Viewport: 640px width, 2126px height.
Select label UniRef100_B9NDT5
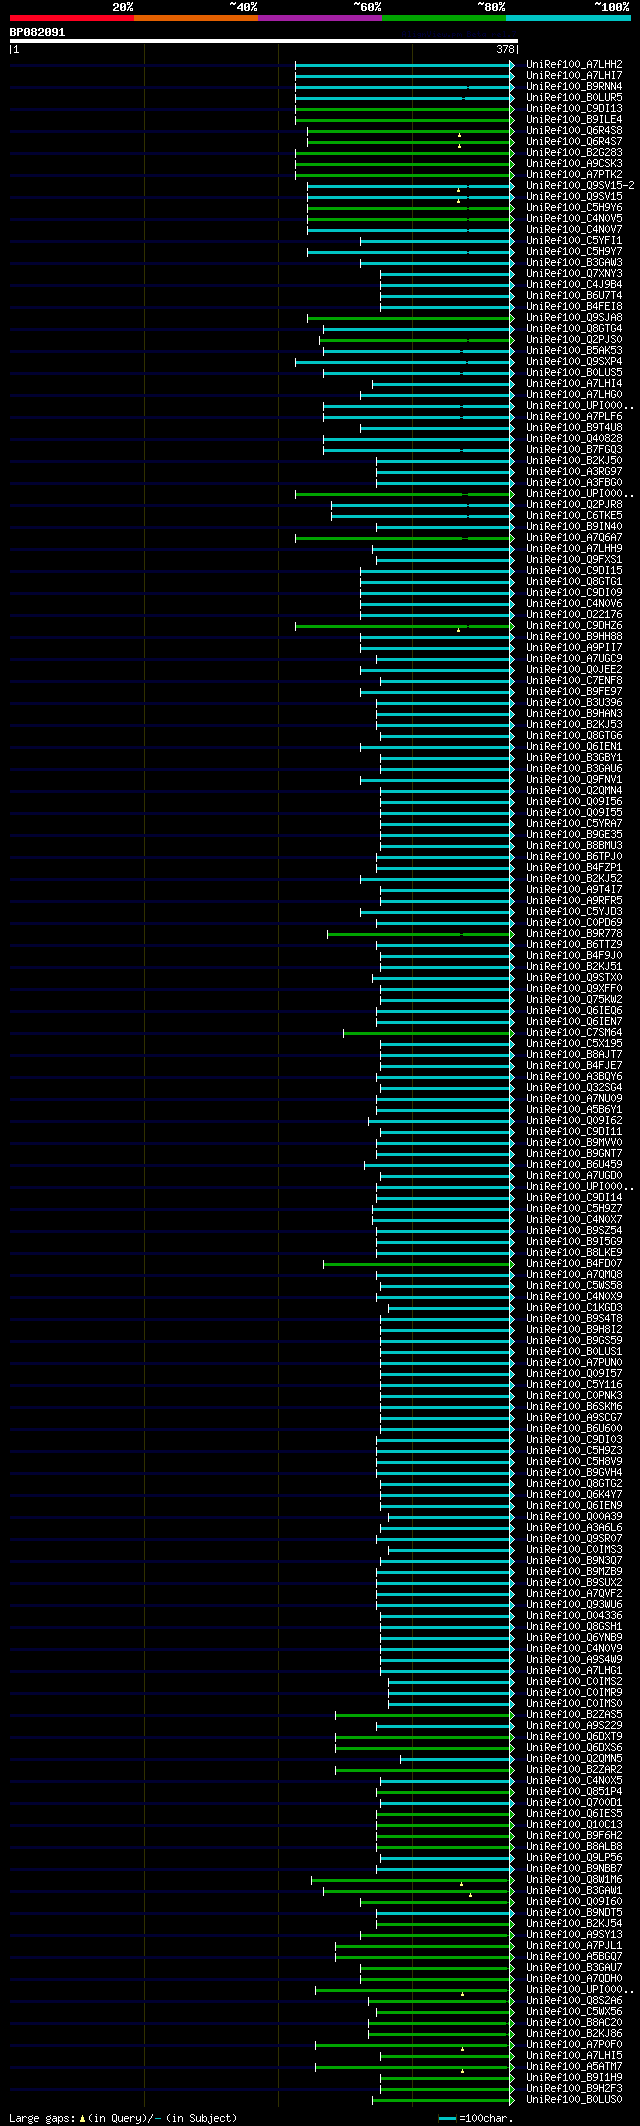point(574,1913)
